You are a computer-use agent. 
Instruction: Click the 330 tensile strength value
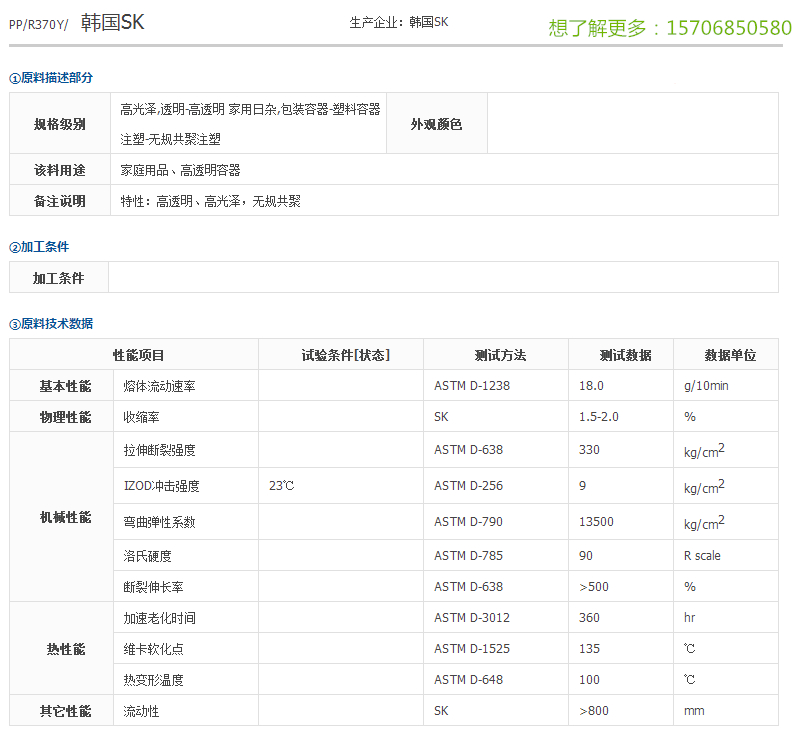pos(589,450)
